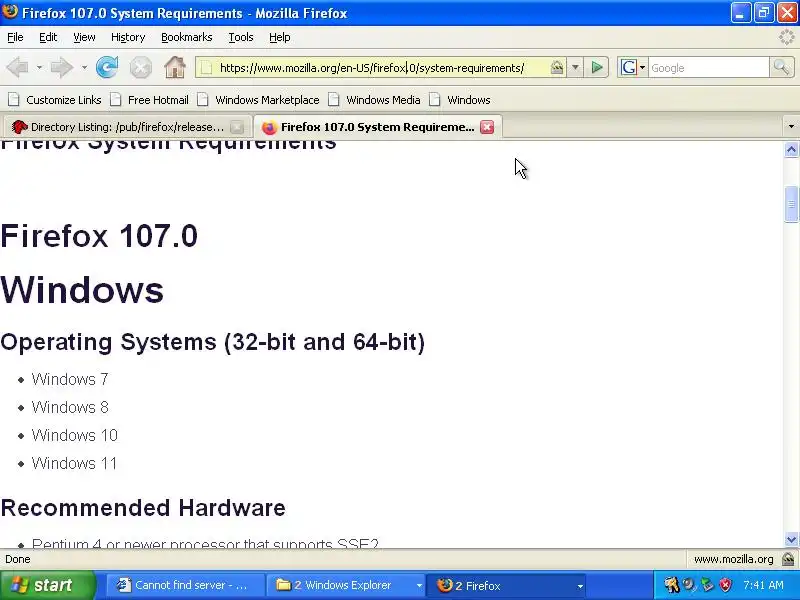Click the scrollbar down arrow

(x=791, y=539)
